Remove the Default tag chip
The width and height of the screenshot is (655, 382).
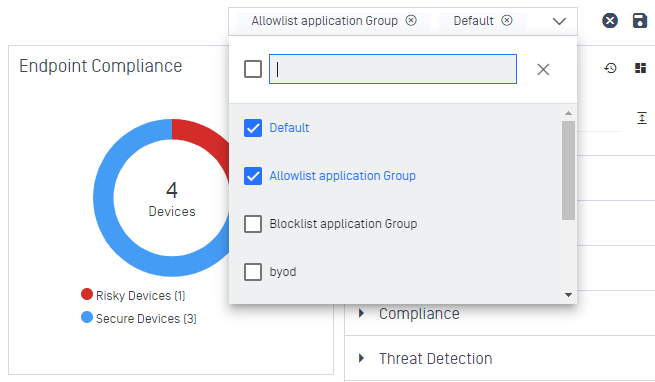507,20
